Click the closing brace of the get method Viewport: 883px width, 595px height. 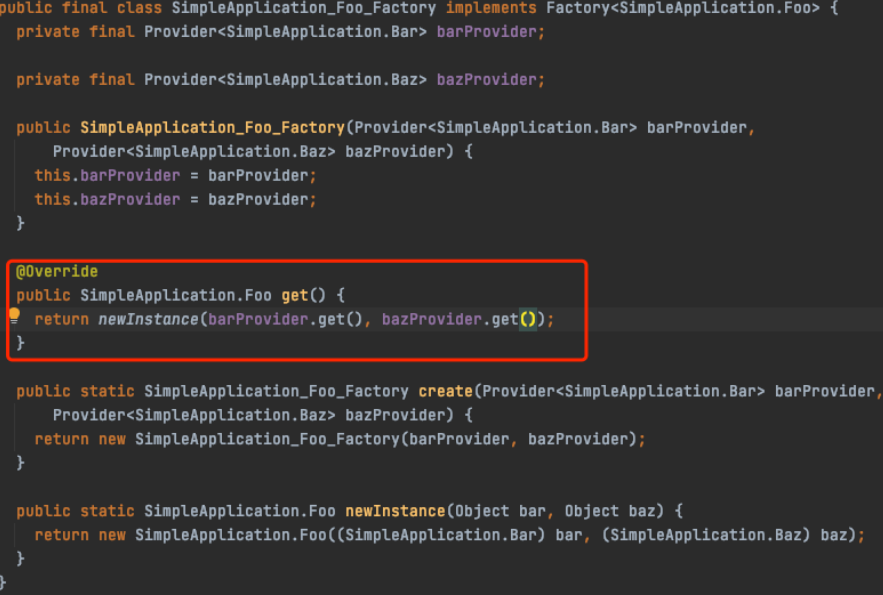click(20, 342)
